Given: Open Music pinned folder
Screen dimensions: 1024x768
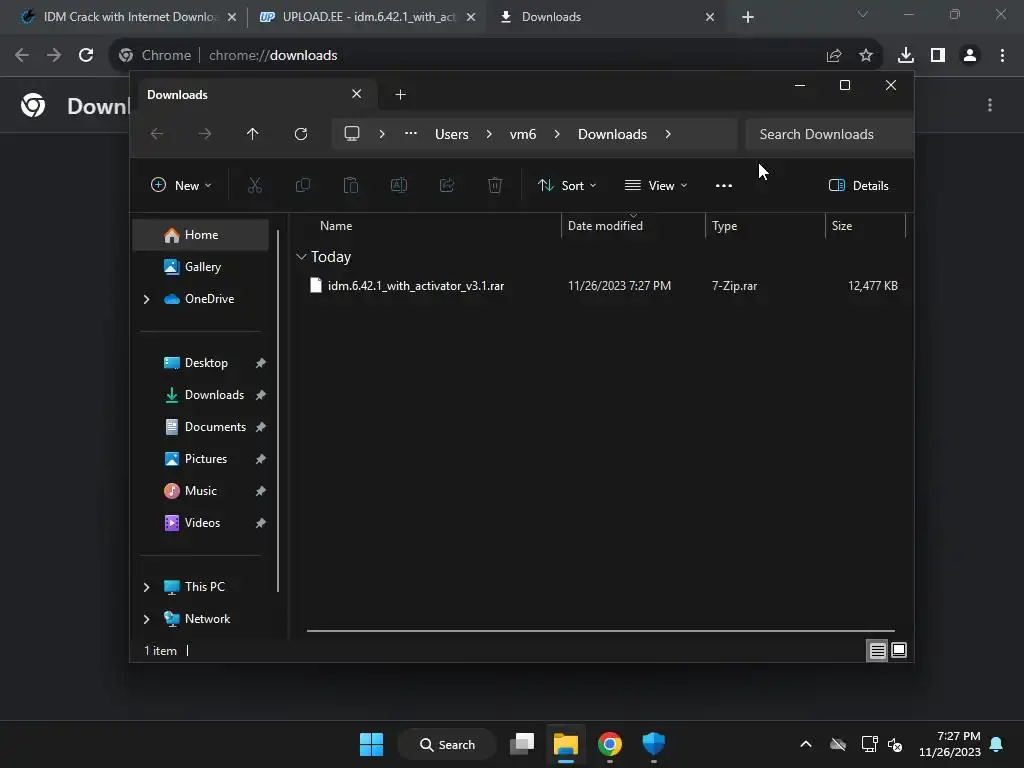Looking at the screenshot, I should point(201,491).
